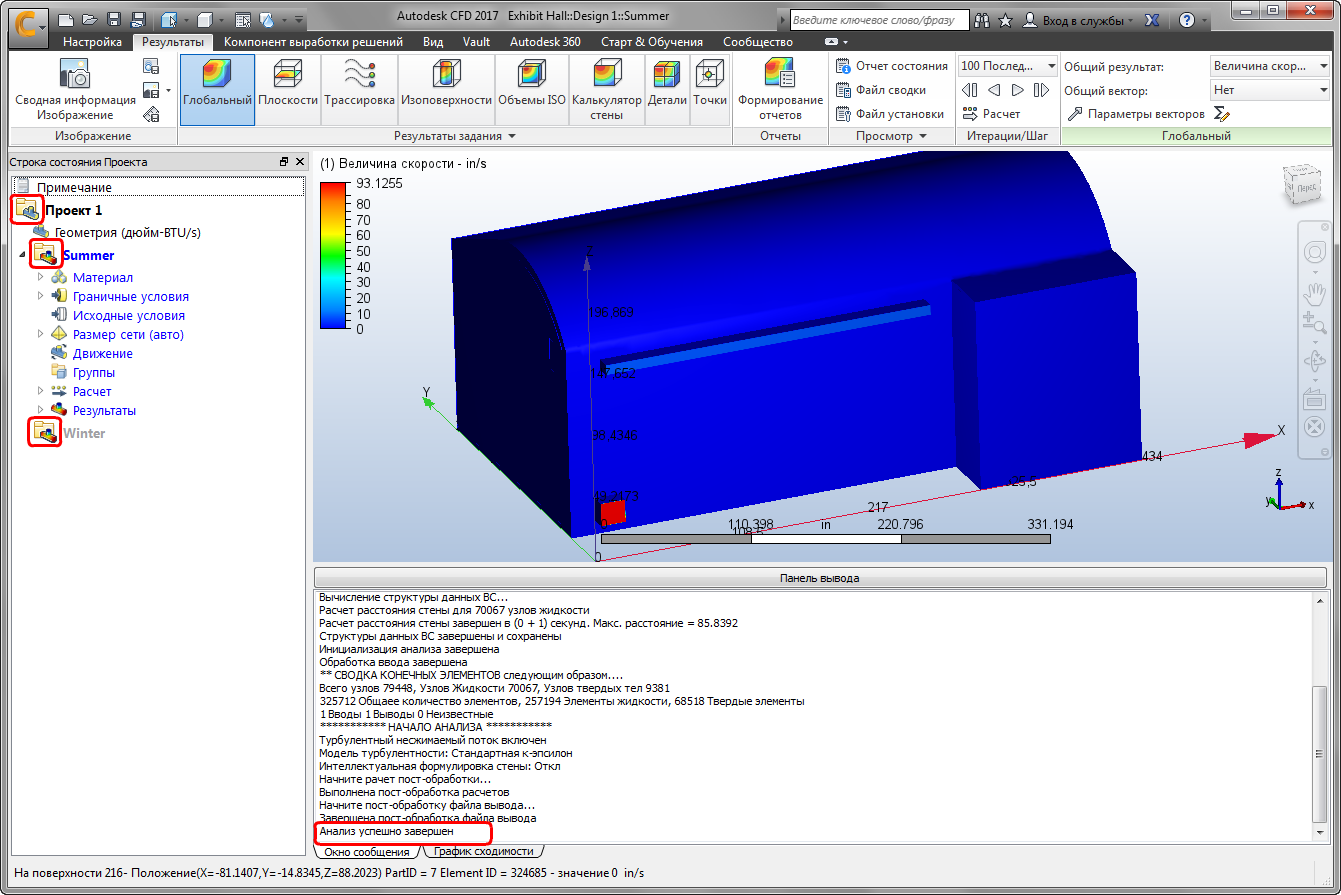Open the Калькулятор стены tool
This screenshot has height=895, width=1341.
click(x=607, y=89)
